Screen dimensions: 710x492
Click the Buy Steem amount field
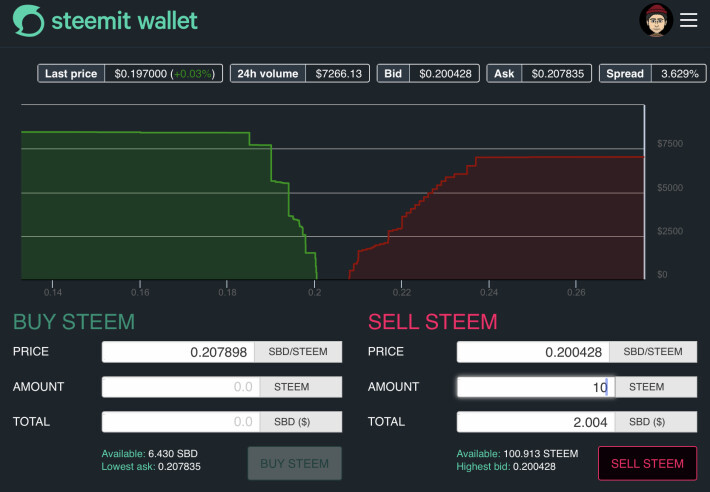tap(181, 387)
